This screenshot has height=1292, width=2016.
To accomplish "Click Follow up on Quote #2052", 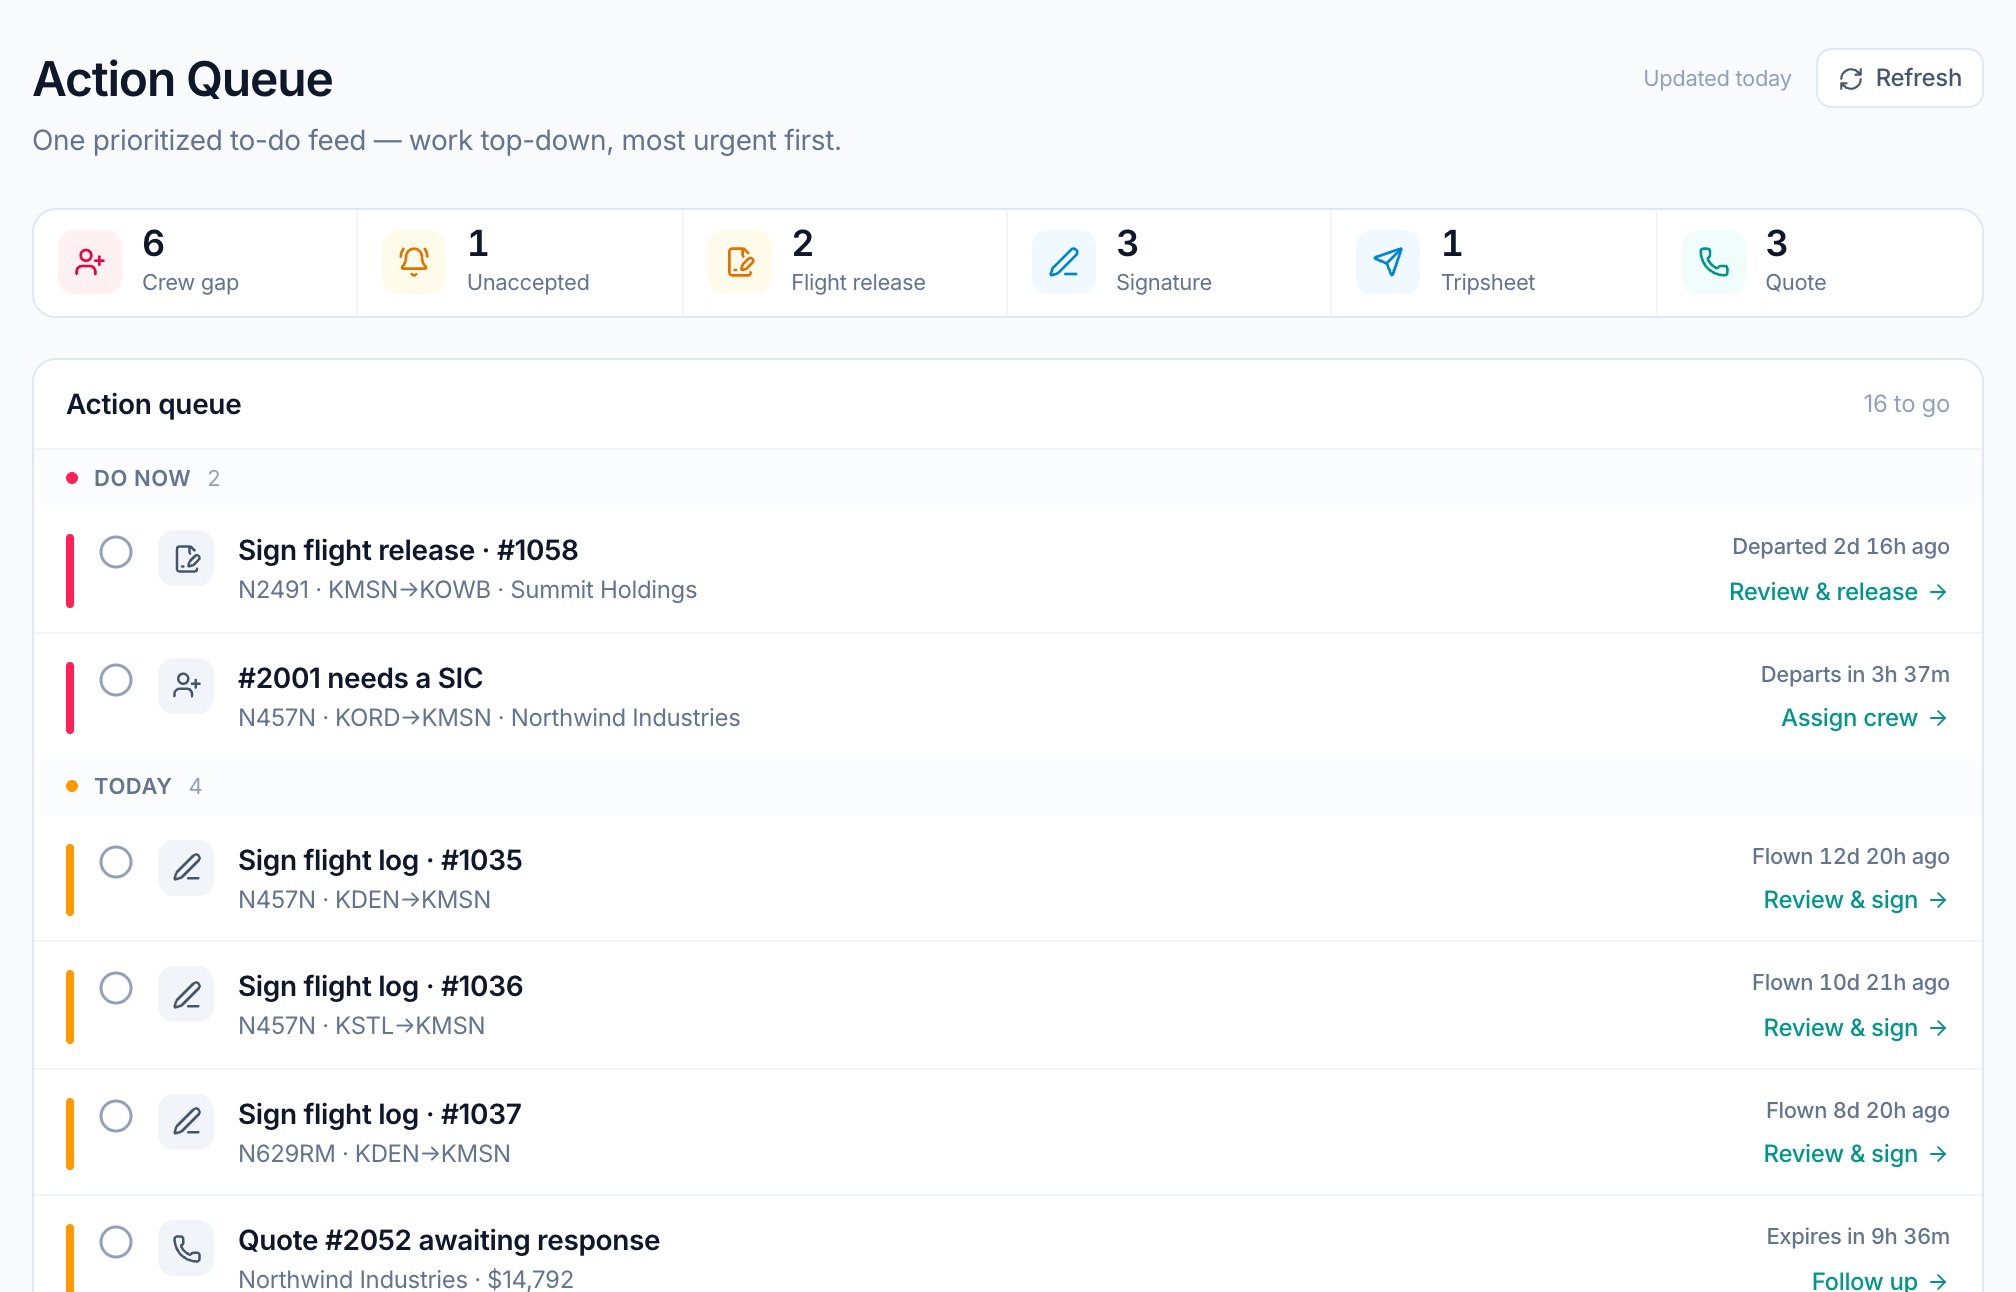I will pos(1880,1281).
